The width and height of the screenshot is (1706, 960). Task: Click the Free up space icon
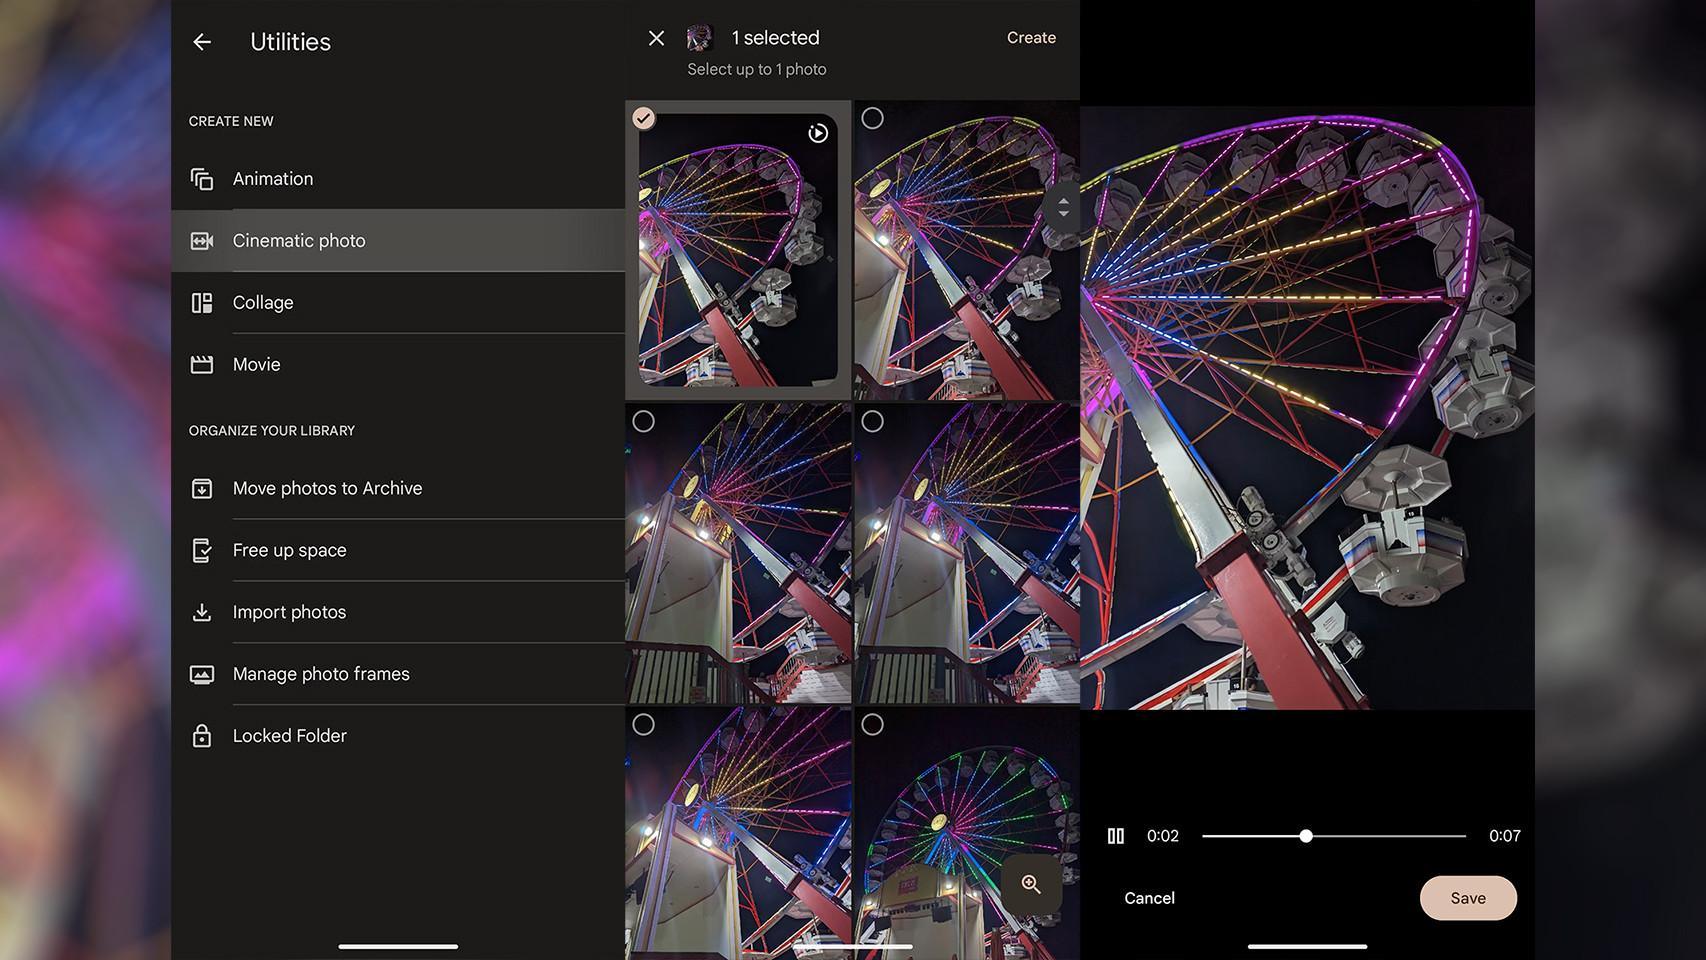(x=202, y=551)
